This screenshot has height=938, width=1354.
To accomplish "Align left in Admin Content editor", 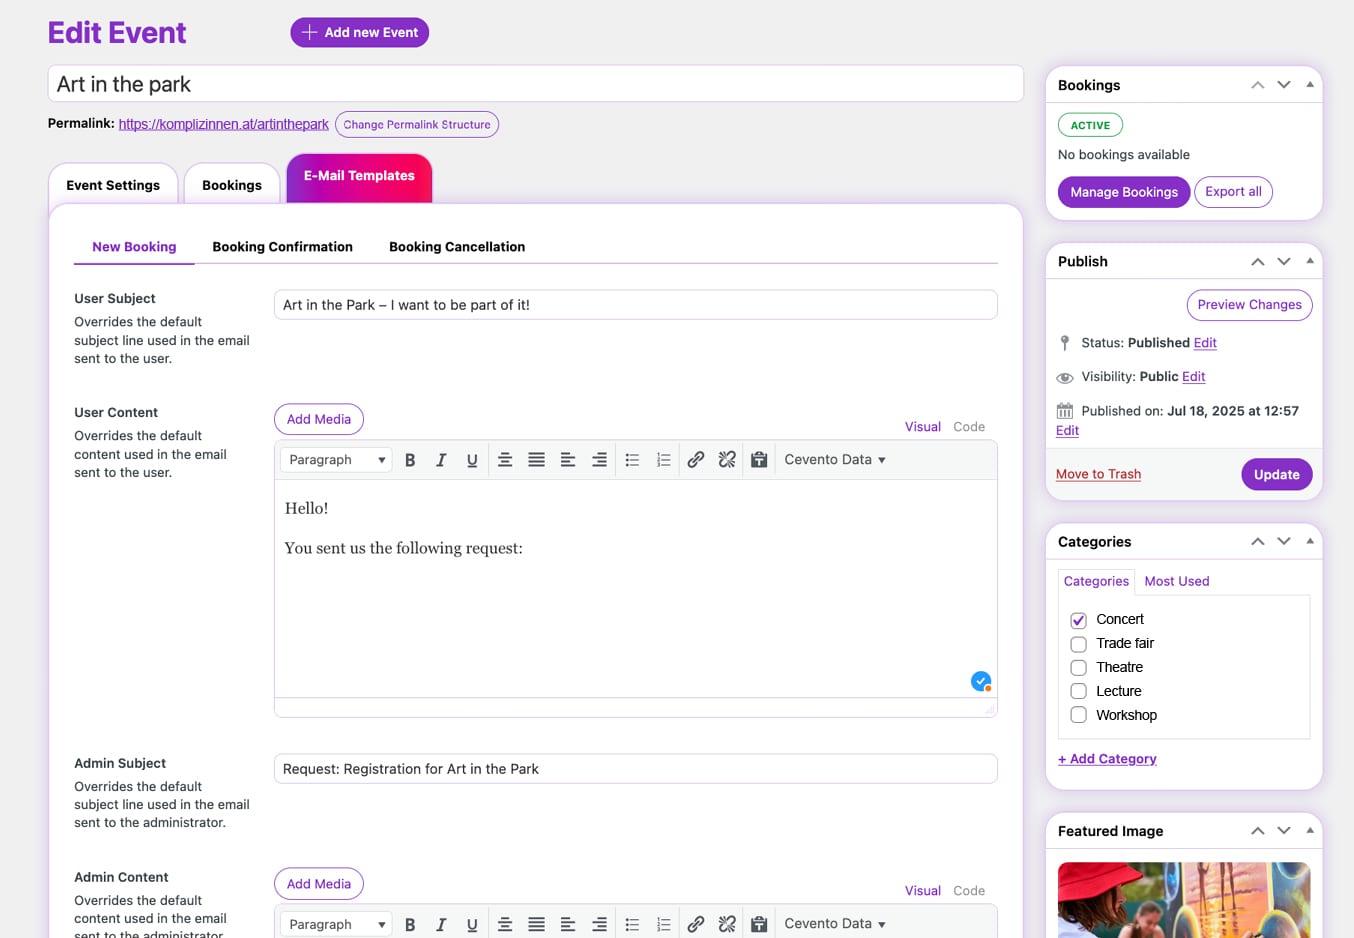I will point(568,924).
